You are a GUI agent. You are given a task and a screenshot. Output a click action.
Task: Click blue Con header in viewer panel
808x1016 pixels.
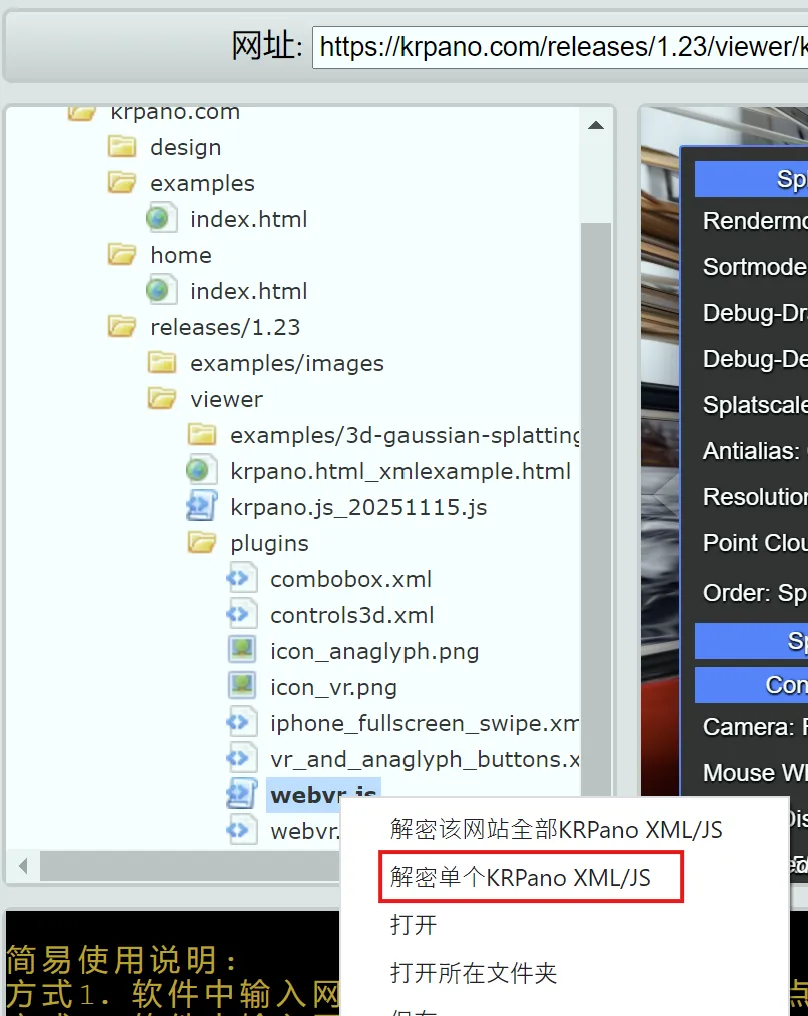click(752, 685)
